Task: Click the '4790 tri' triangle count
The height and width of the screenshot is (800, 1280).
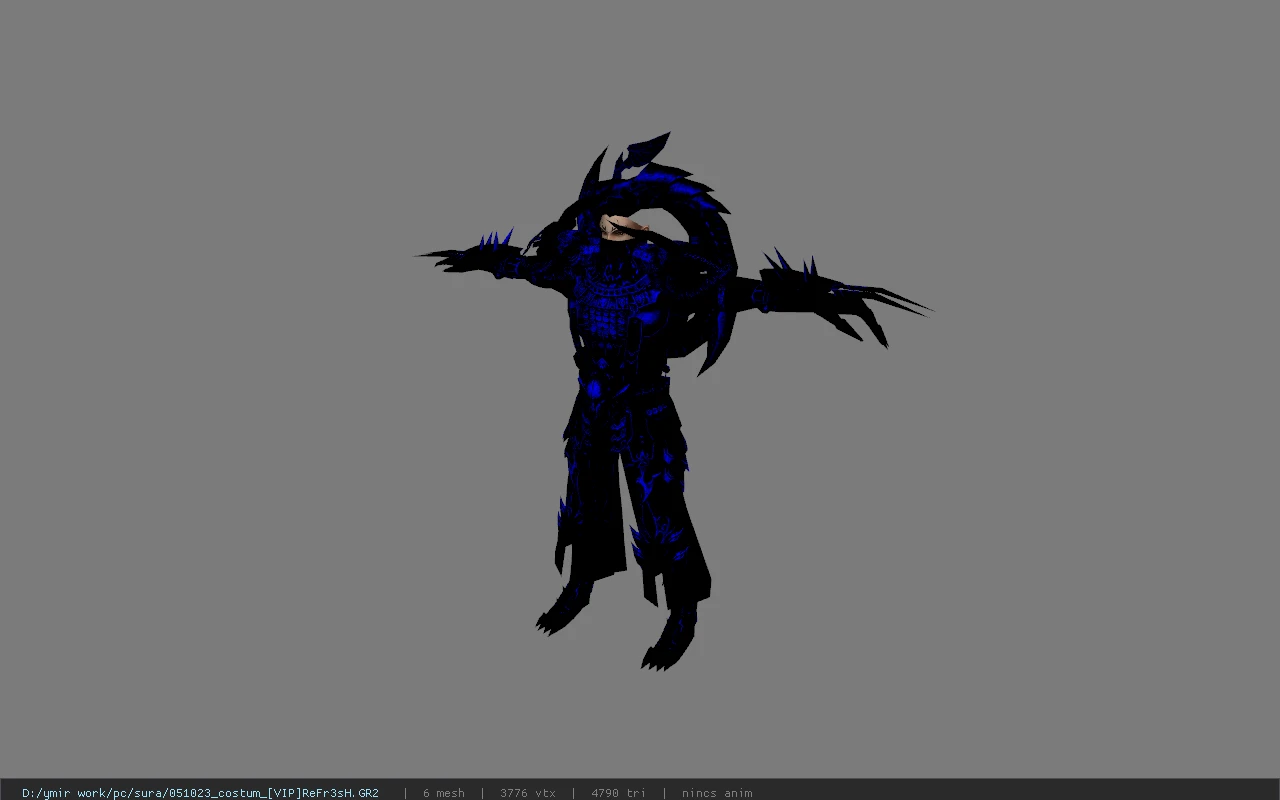Action: 618,793
